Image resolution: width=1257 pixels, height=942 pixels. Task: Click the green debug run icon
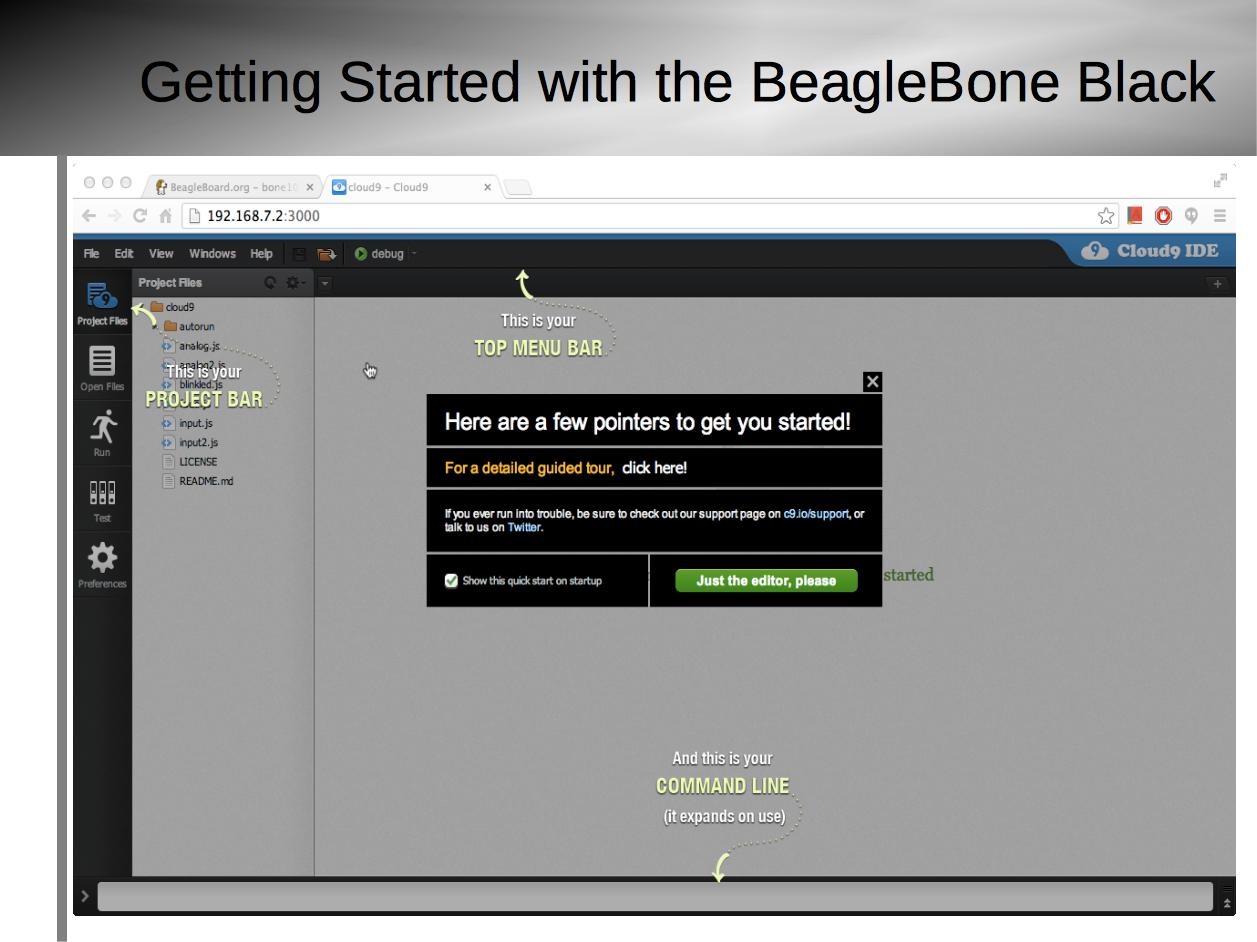pyautogui.click(x=361, y=254)
